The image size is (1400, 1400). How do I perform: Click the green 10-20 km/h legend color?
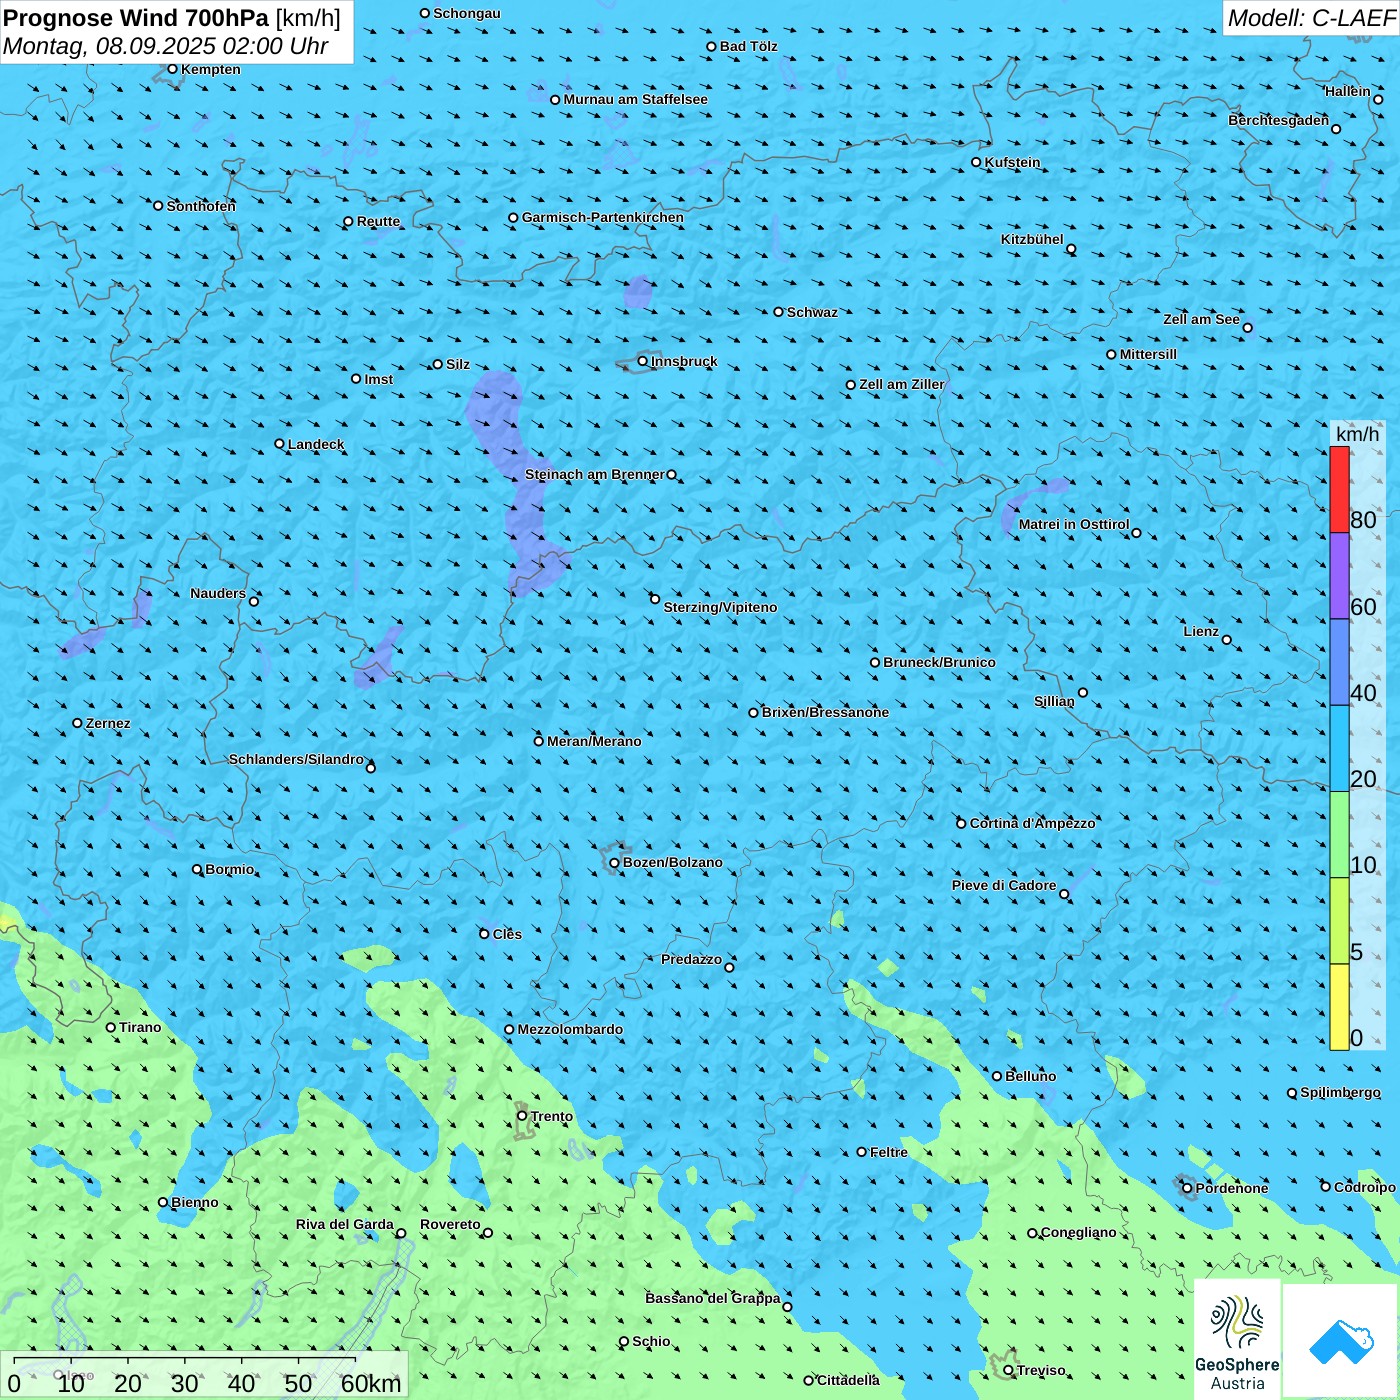click(x=1339, y=834)
